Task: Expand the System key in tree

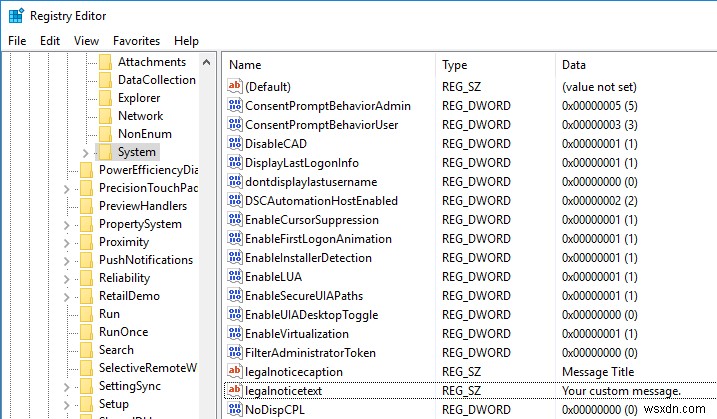Action: pyautogui.click(x=85, y=152)
